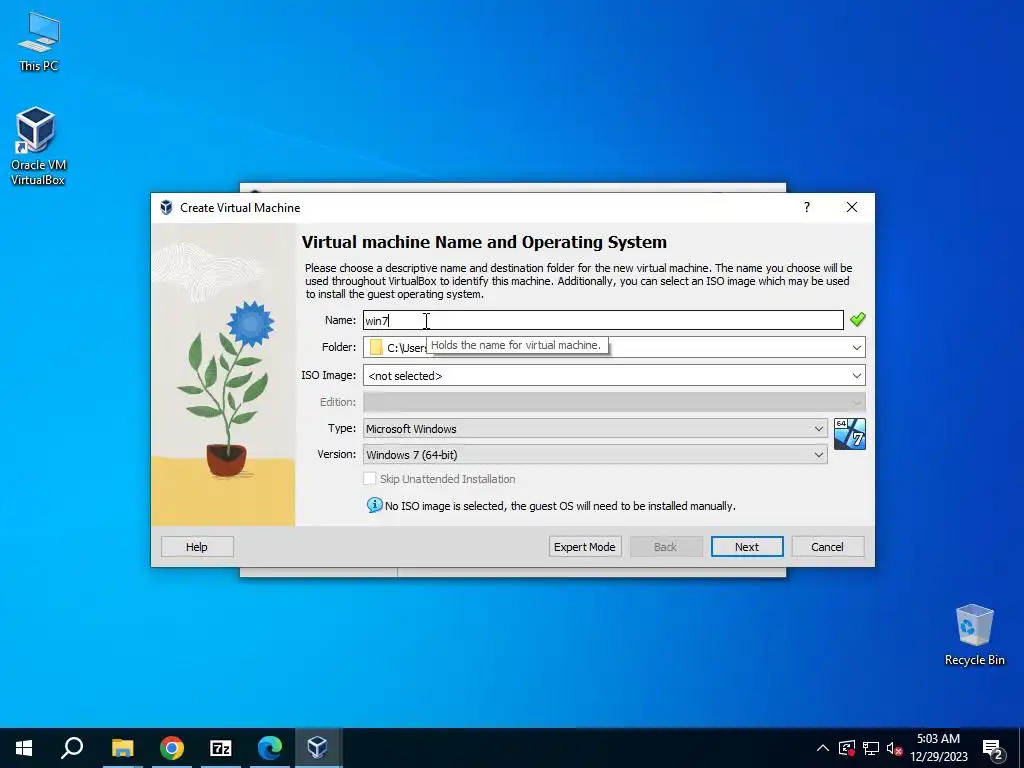Viewport: 1024px width, 768px height.
Task: Click the tray icon with red badge
Action: (x=847, y=748)
